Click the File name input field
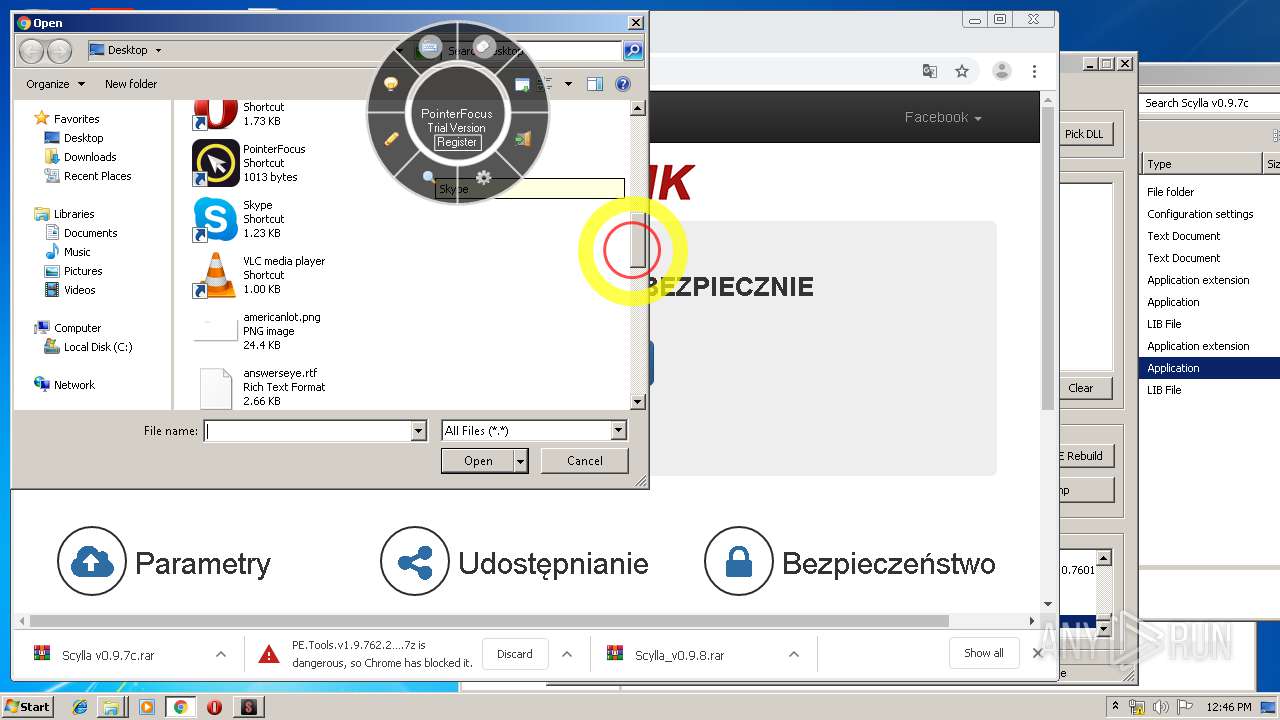The height and width of the screenshot is (720, 1280). coord(308,431)
